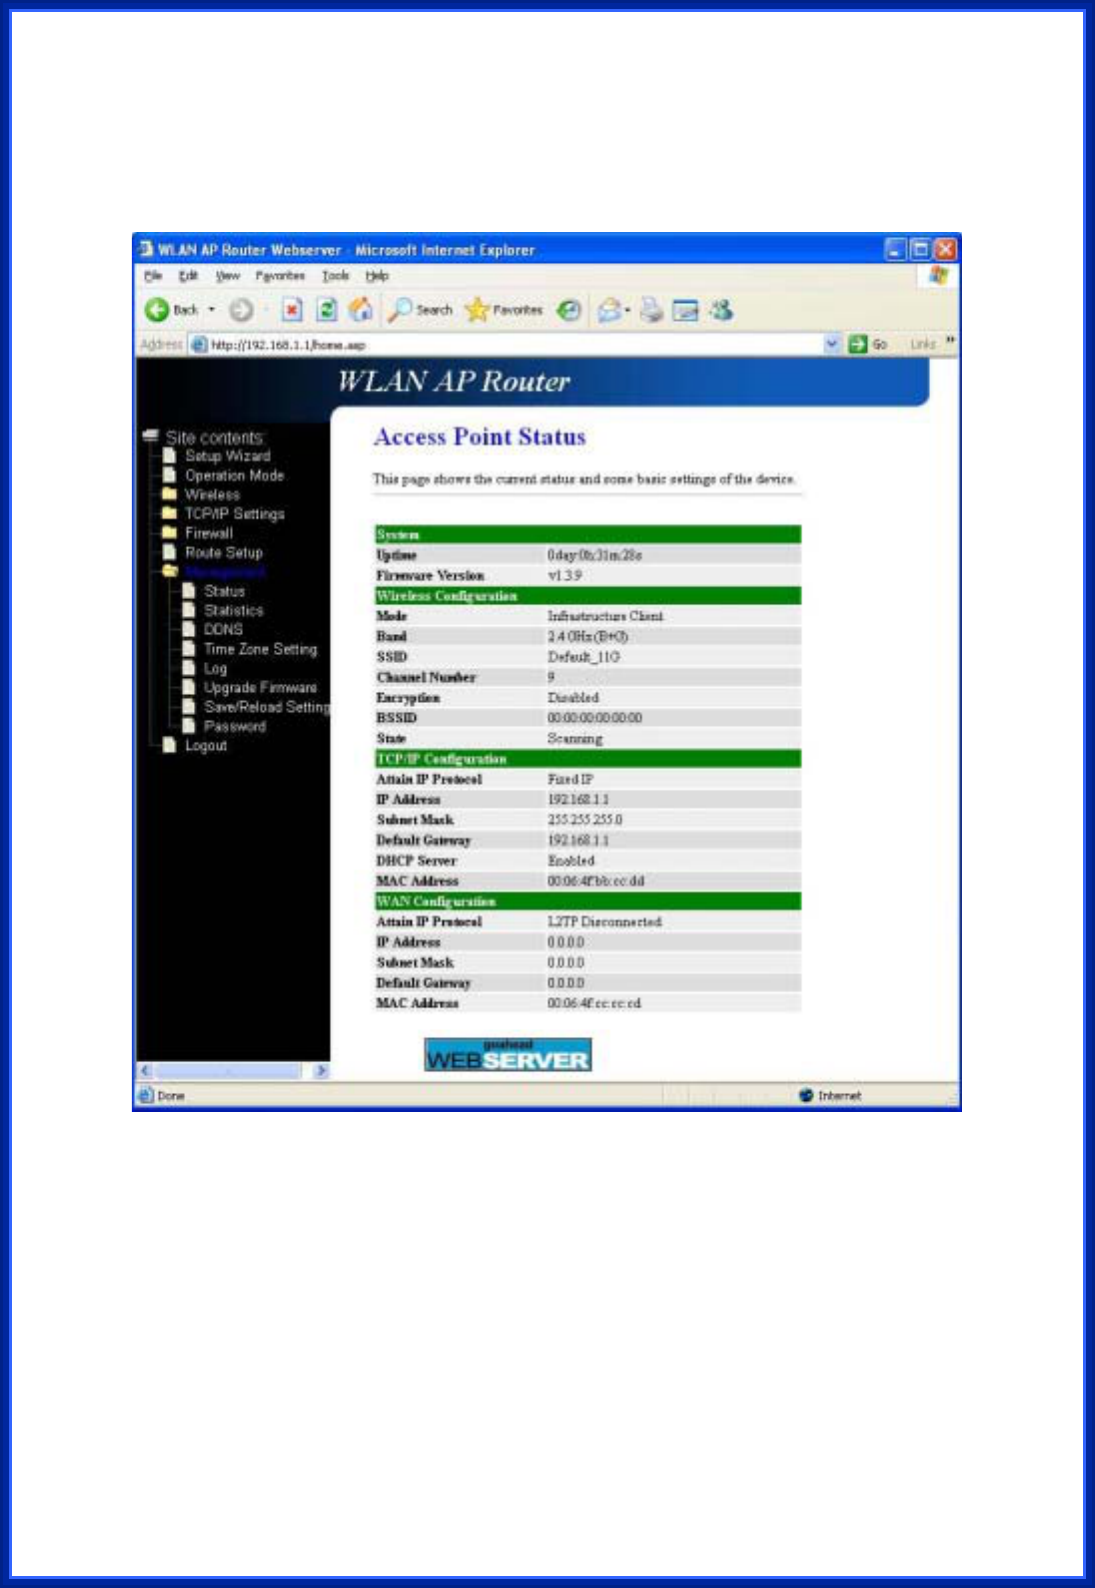The width and height of the screenshot is (1095, 1588).
Task: Open the Back button history dropdown arrow
Action: click(212, 310)
